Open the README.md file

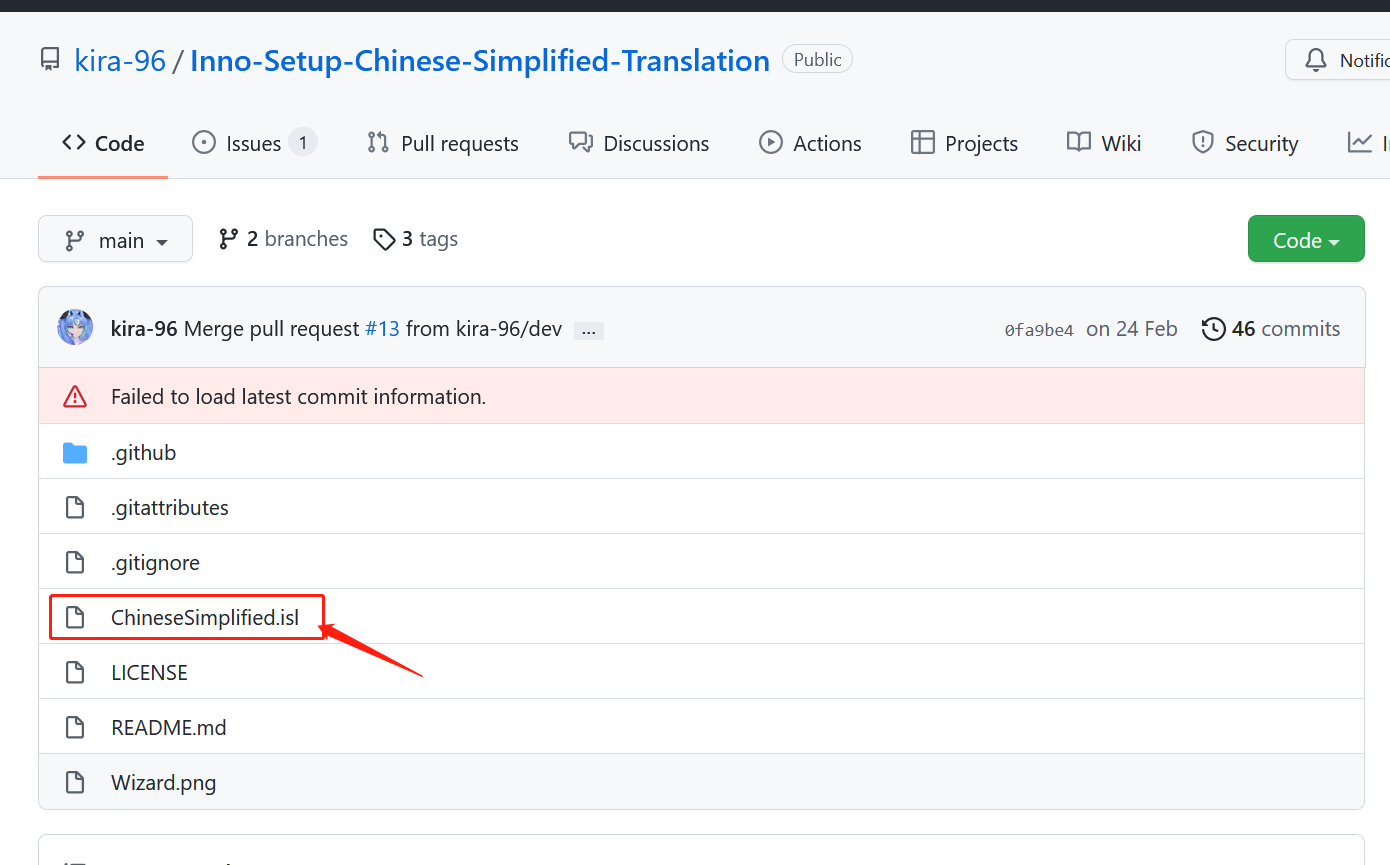click(x=168, y=727)
